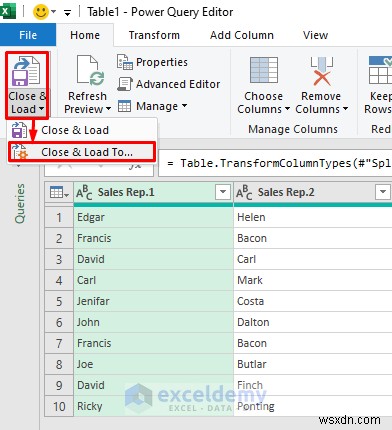Click the cell containing Ricky
The image size is (392, 430).
pos(153,406)
